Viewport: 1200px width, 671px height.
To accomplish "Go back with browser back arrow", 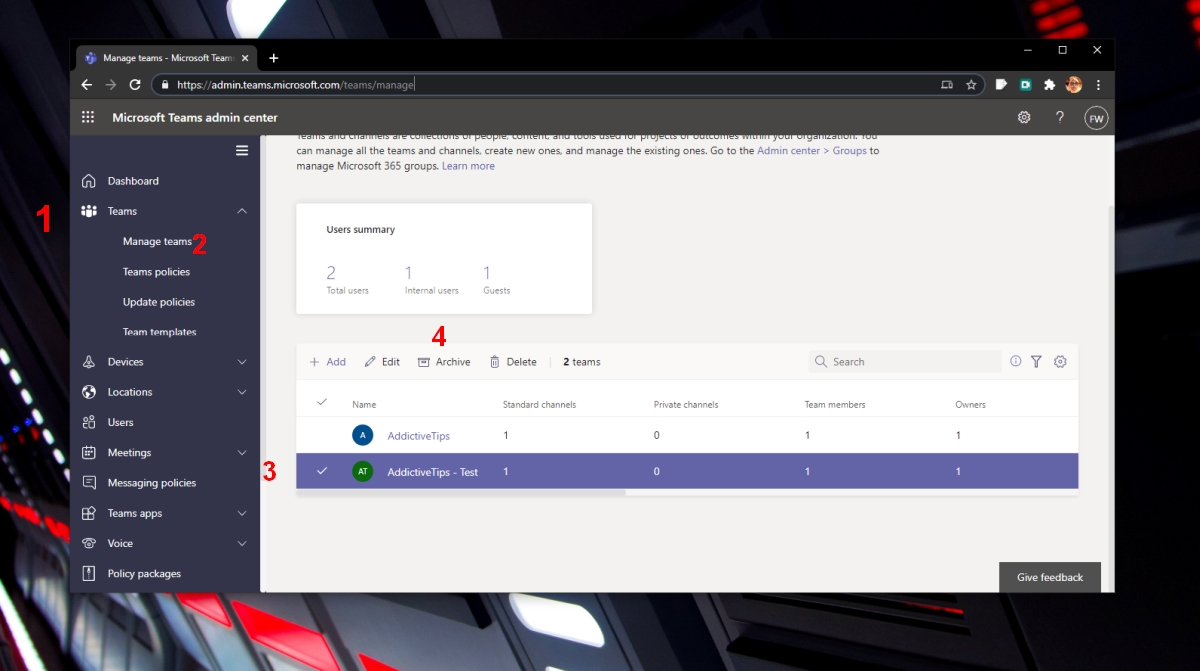I will (87, 85).
